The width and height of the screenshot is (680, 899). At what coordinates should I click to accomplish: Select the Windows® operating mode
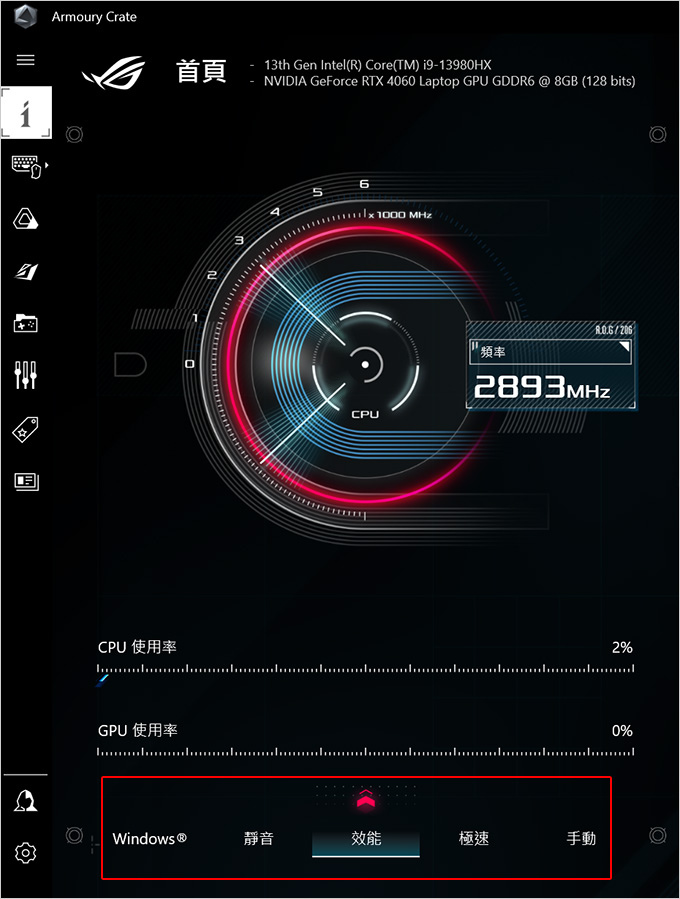pos(150,839)
